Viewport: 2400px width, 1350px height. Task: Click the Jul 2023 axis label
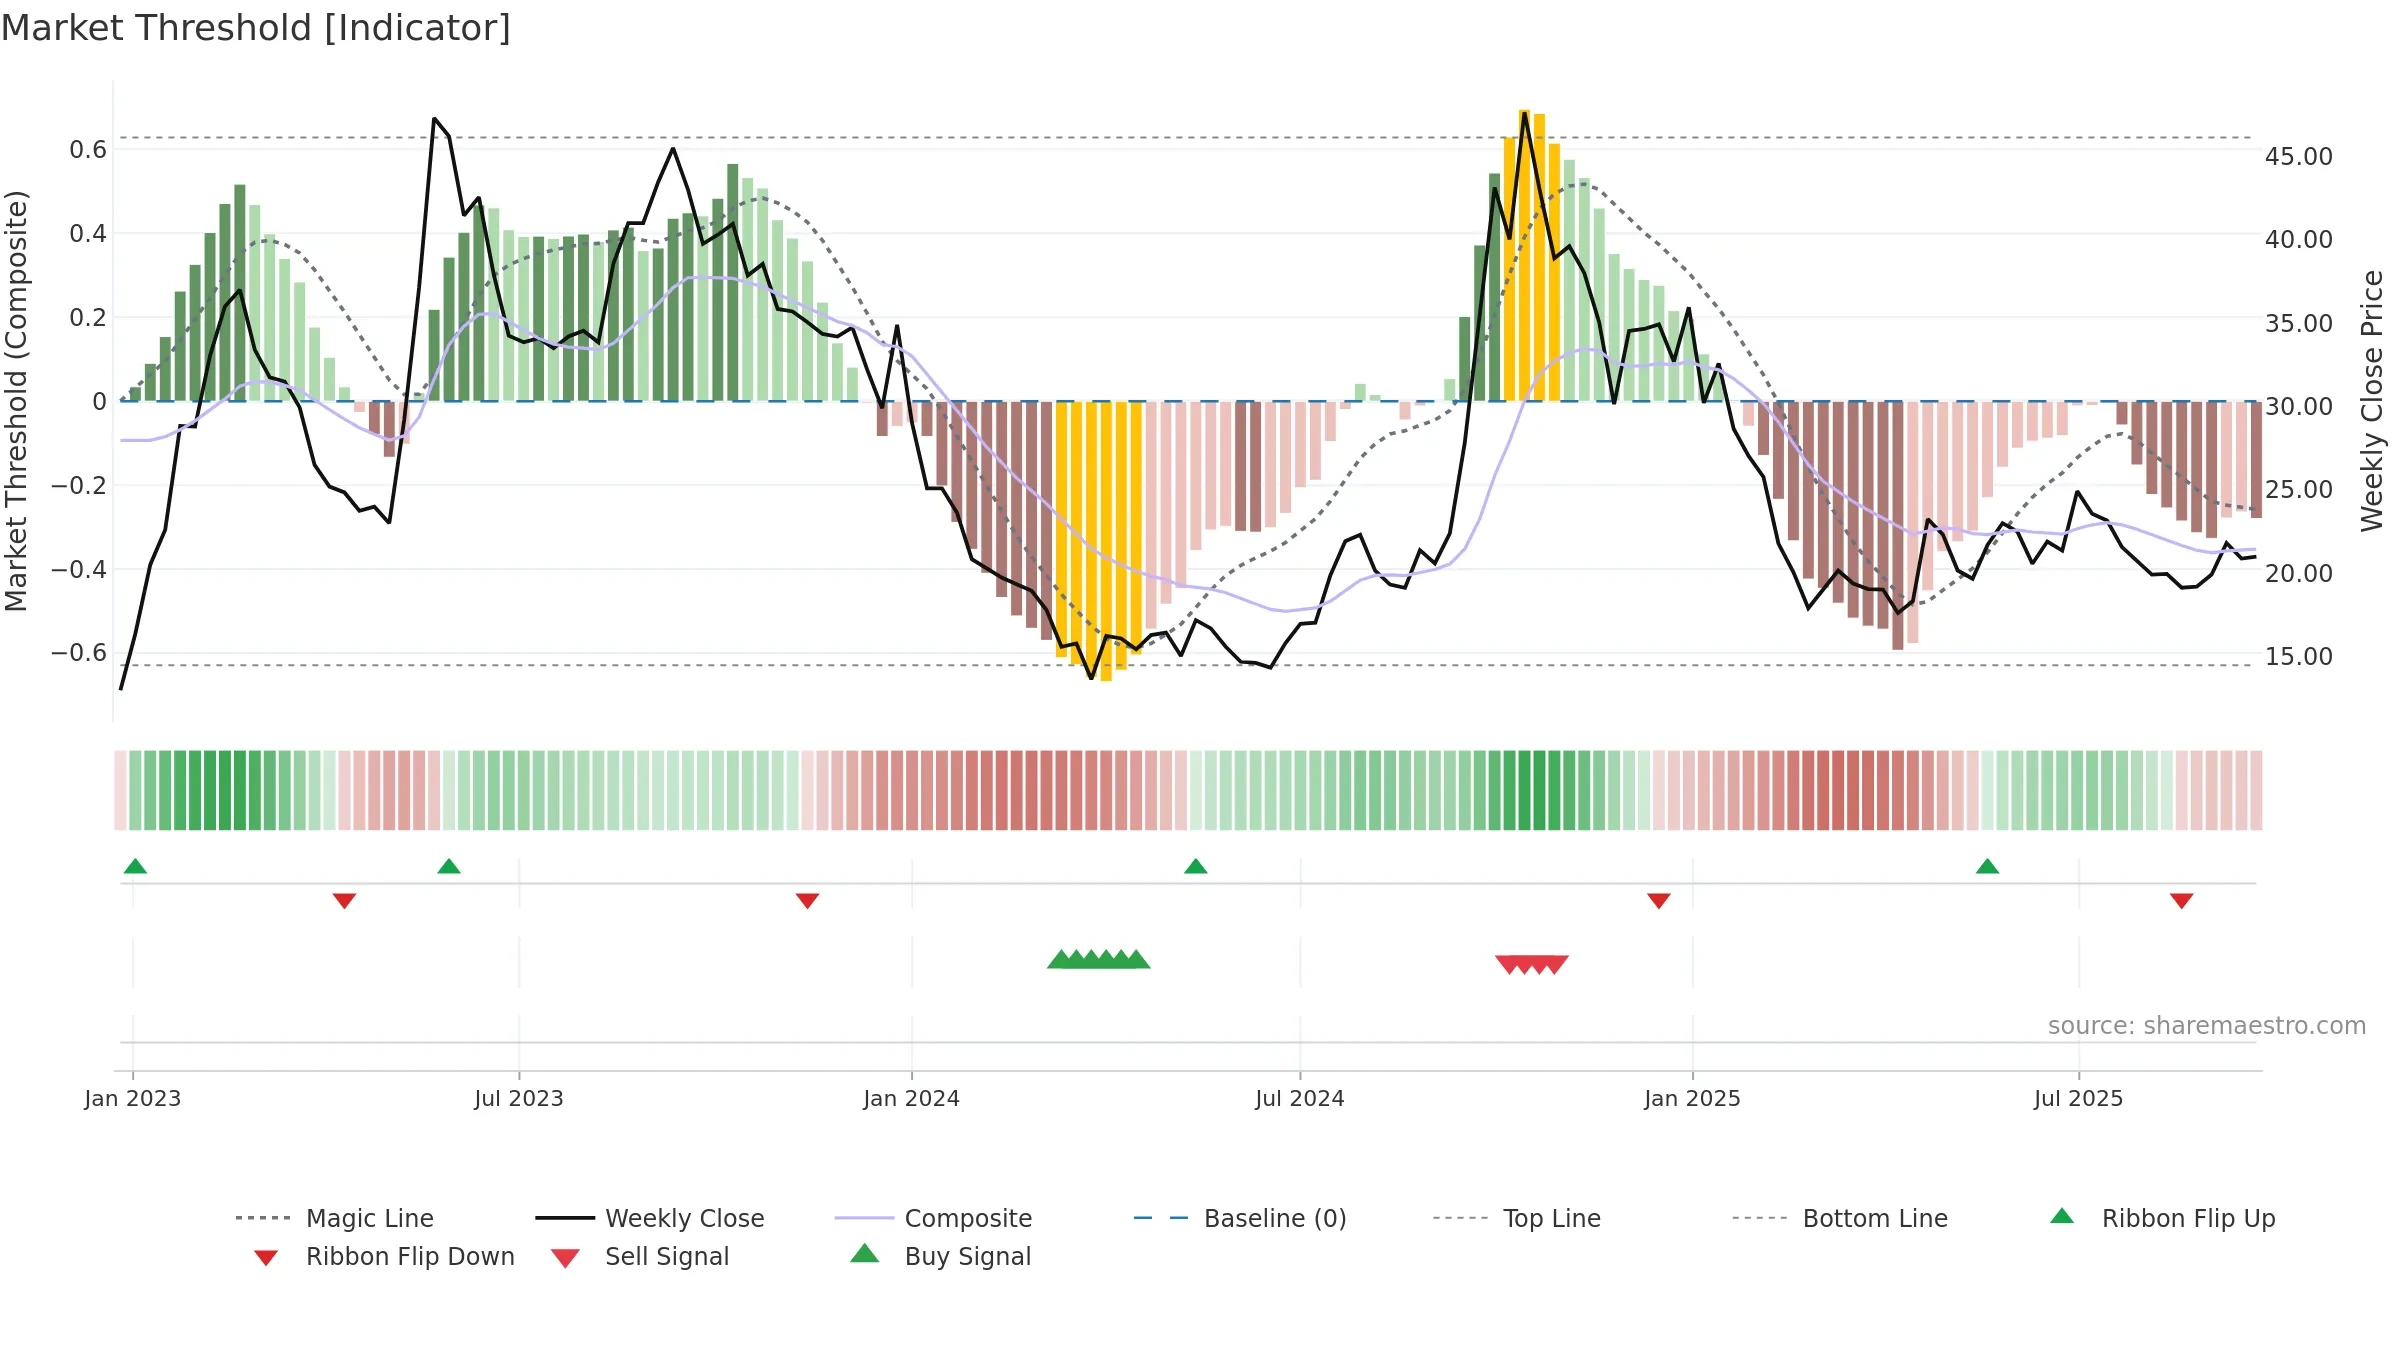519,1099
